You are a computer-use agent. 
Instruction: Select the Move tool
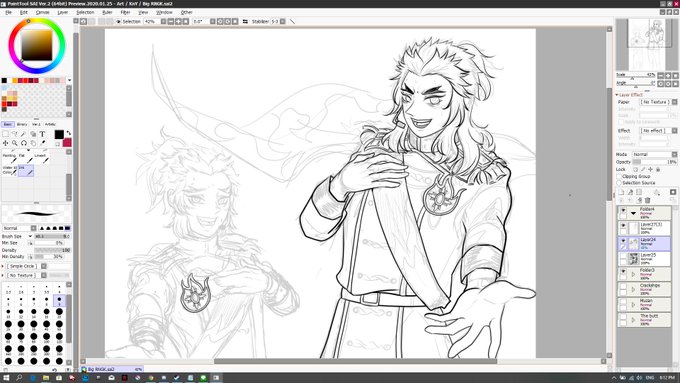pyautogui.click(x=6, y=143)
